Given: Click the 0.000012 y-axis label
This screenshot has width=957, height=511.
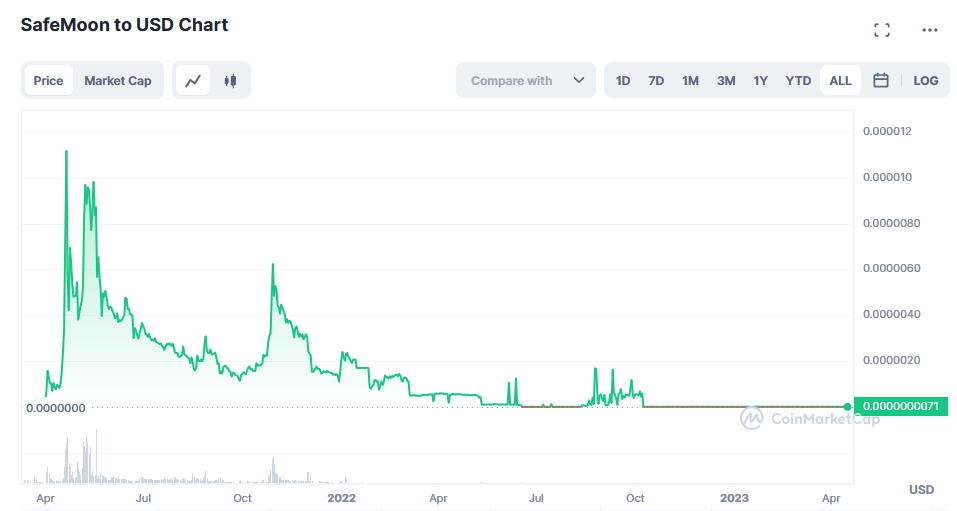Looking at the screenshot, I should click(x=887, y=131).
